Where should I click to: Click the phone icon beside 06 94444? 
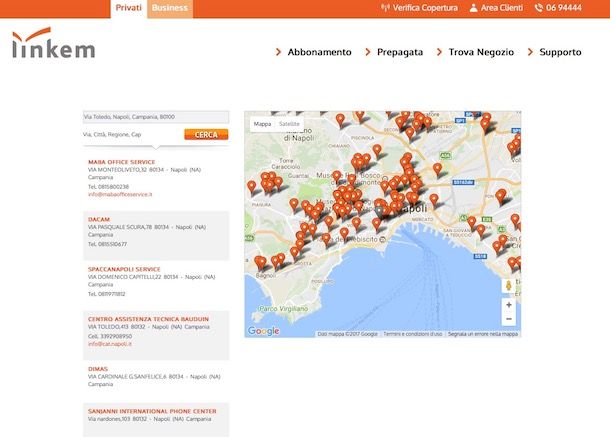point(537,8)
